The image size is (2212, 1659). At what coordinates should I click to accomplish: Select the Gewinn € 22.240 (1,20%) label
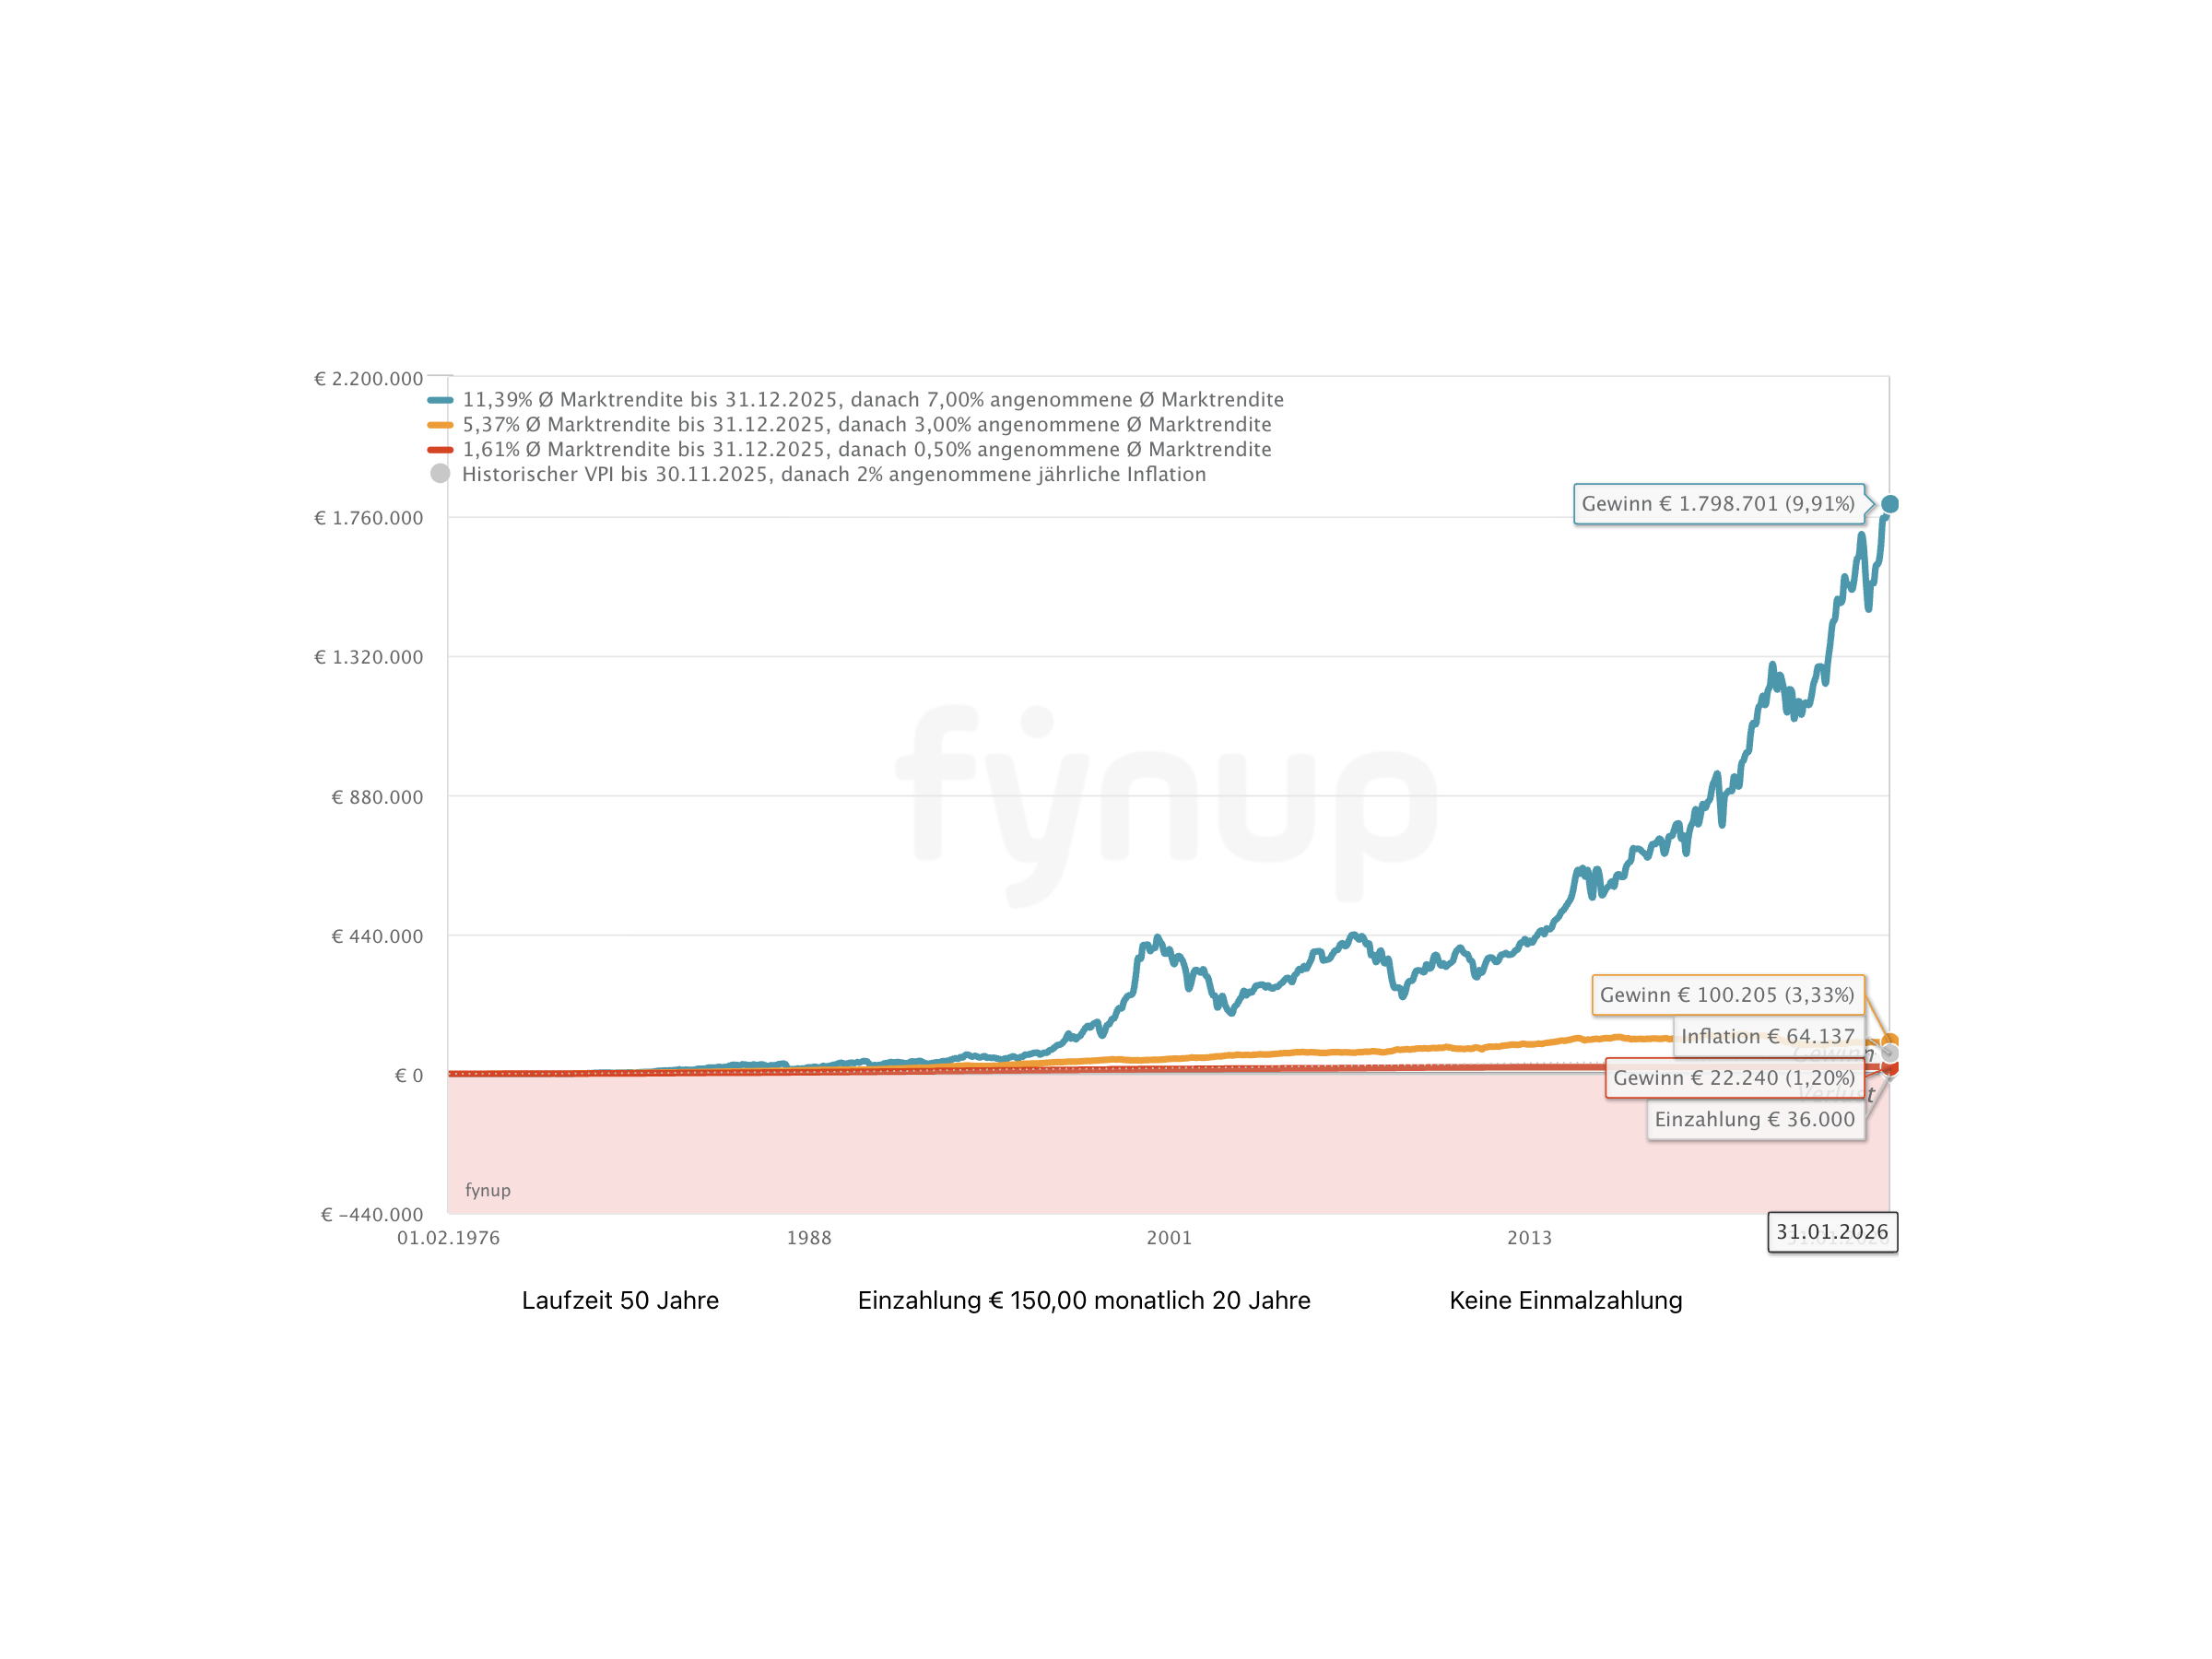click(x=1733, y=1078)
